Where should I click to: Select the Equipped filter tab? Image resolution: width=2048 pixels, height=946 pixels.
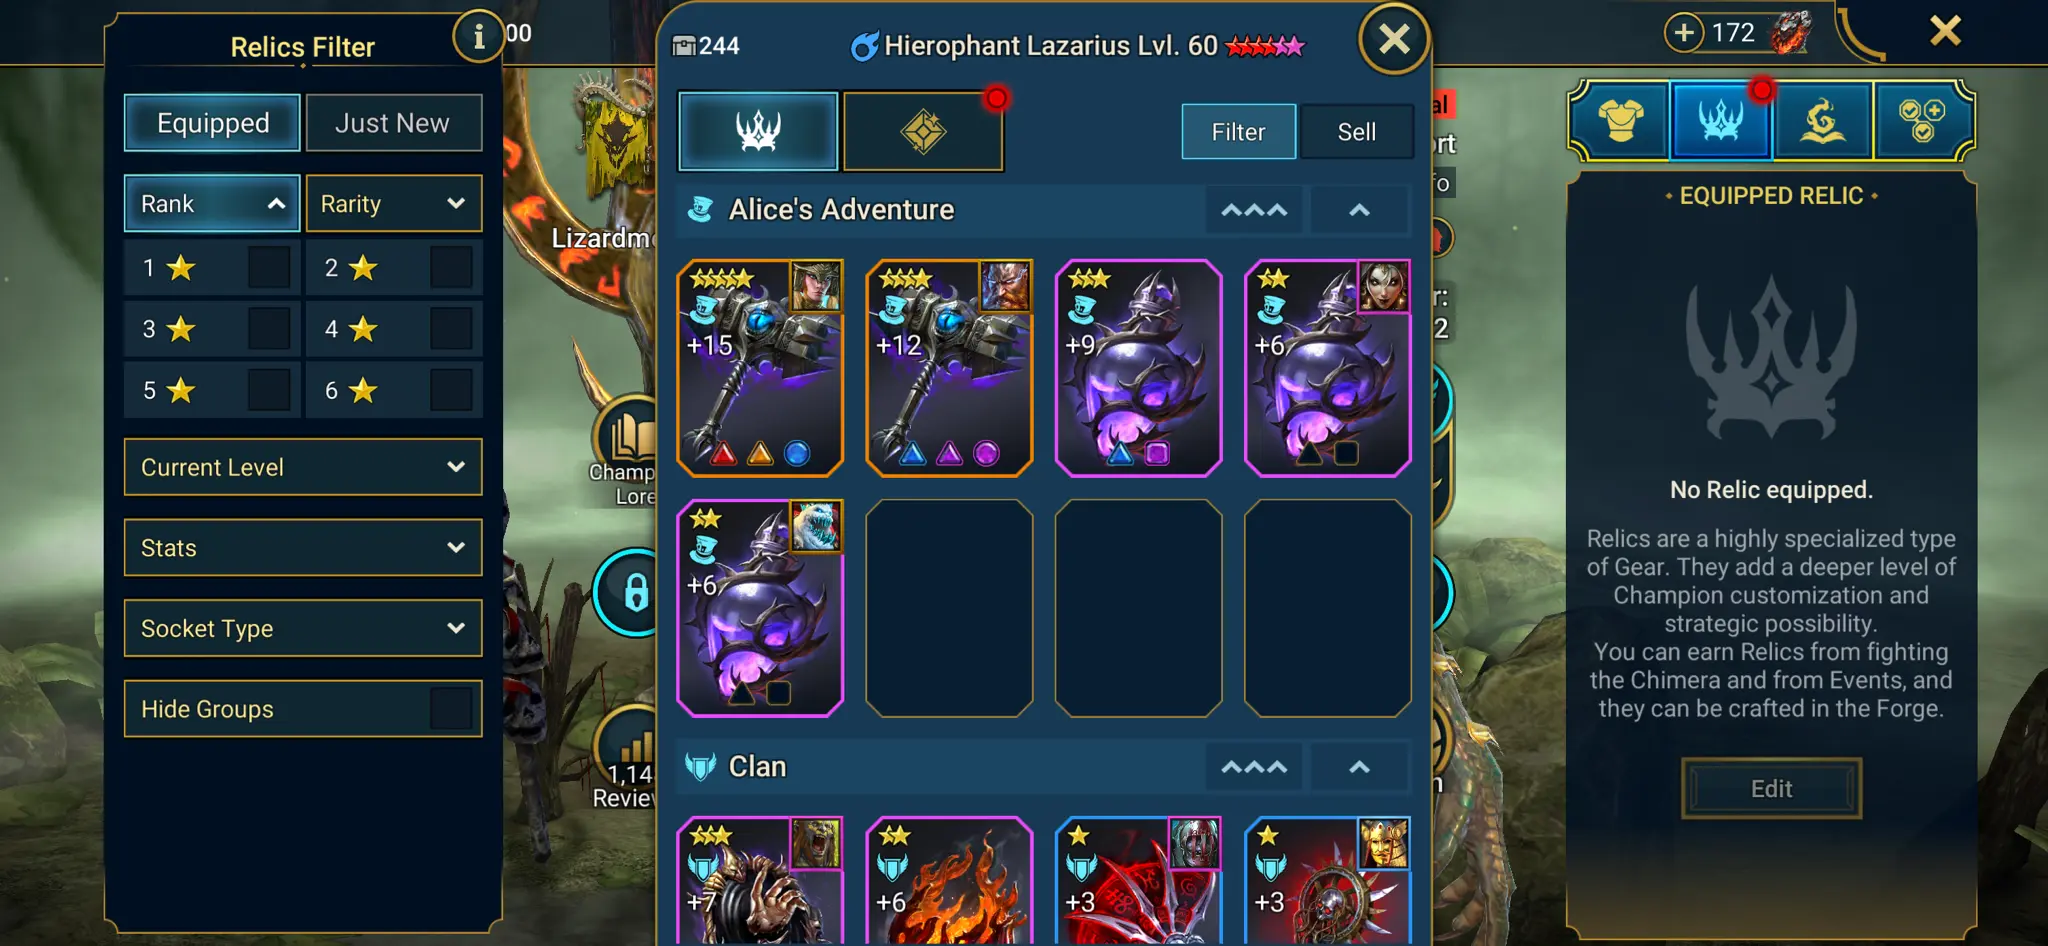[213, 123]
